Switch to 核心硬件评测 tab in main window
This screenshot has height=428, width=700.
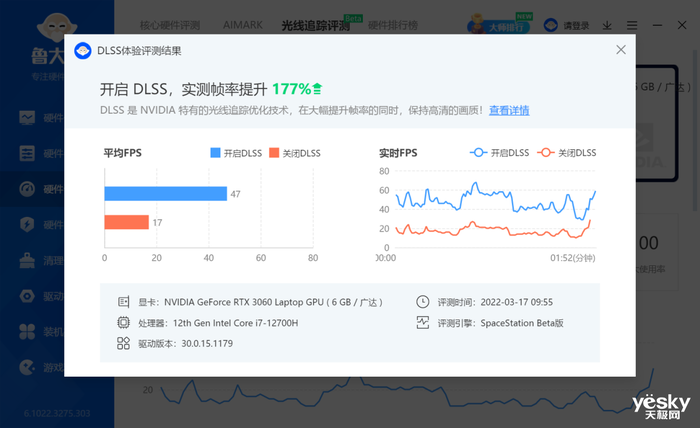coord(170,25)
